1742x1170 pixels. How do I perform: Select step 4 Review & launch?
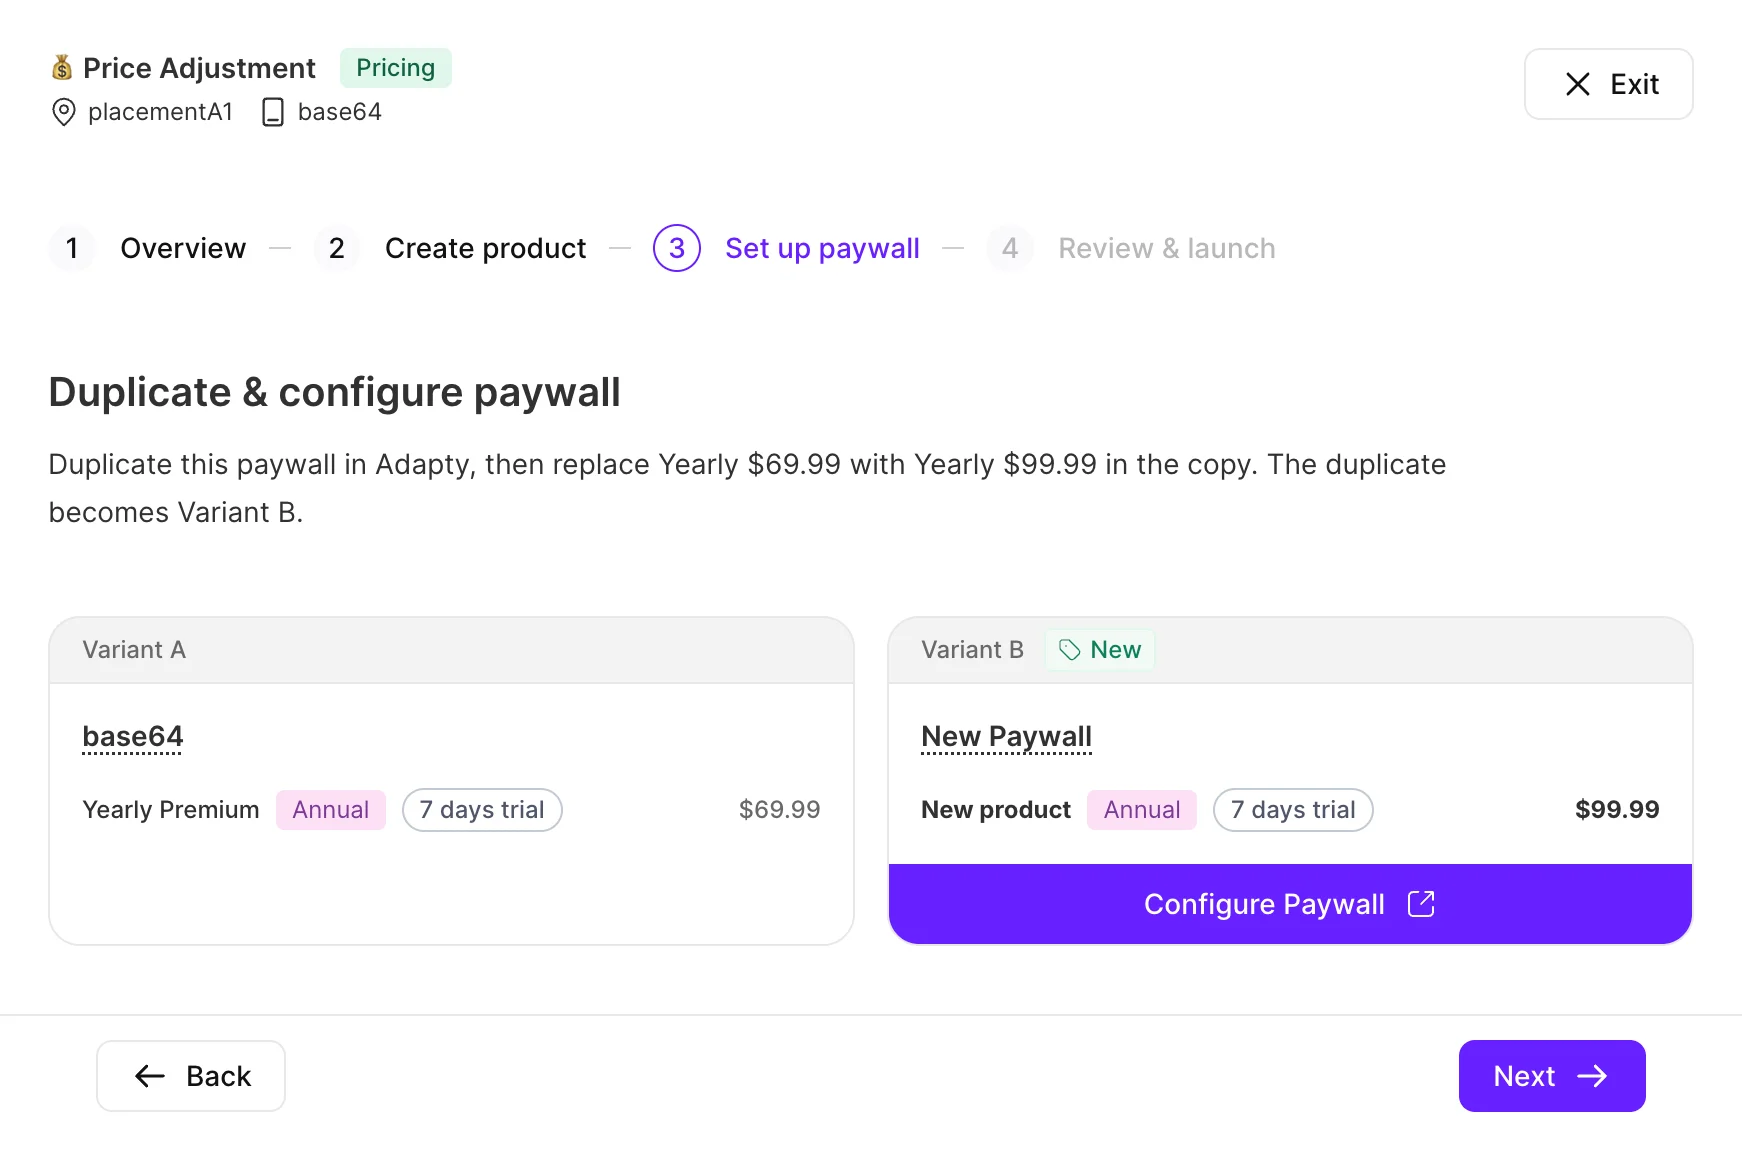tap(1131, 248)
